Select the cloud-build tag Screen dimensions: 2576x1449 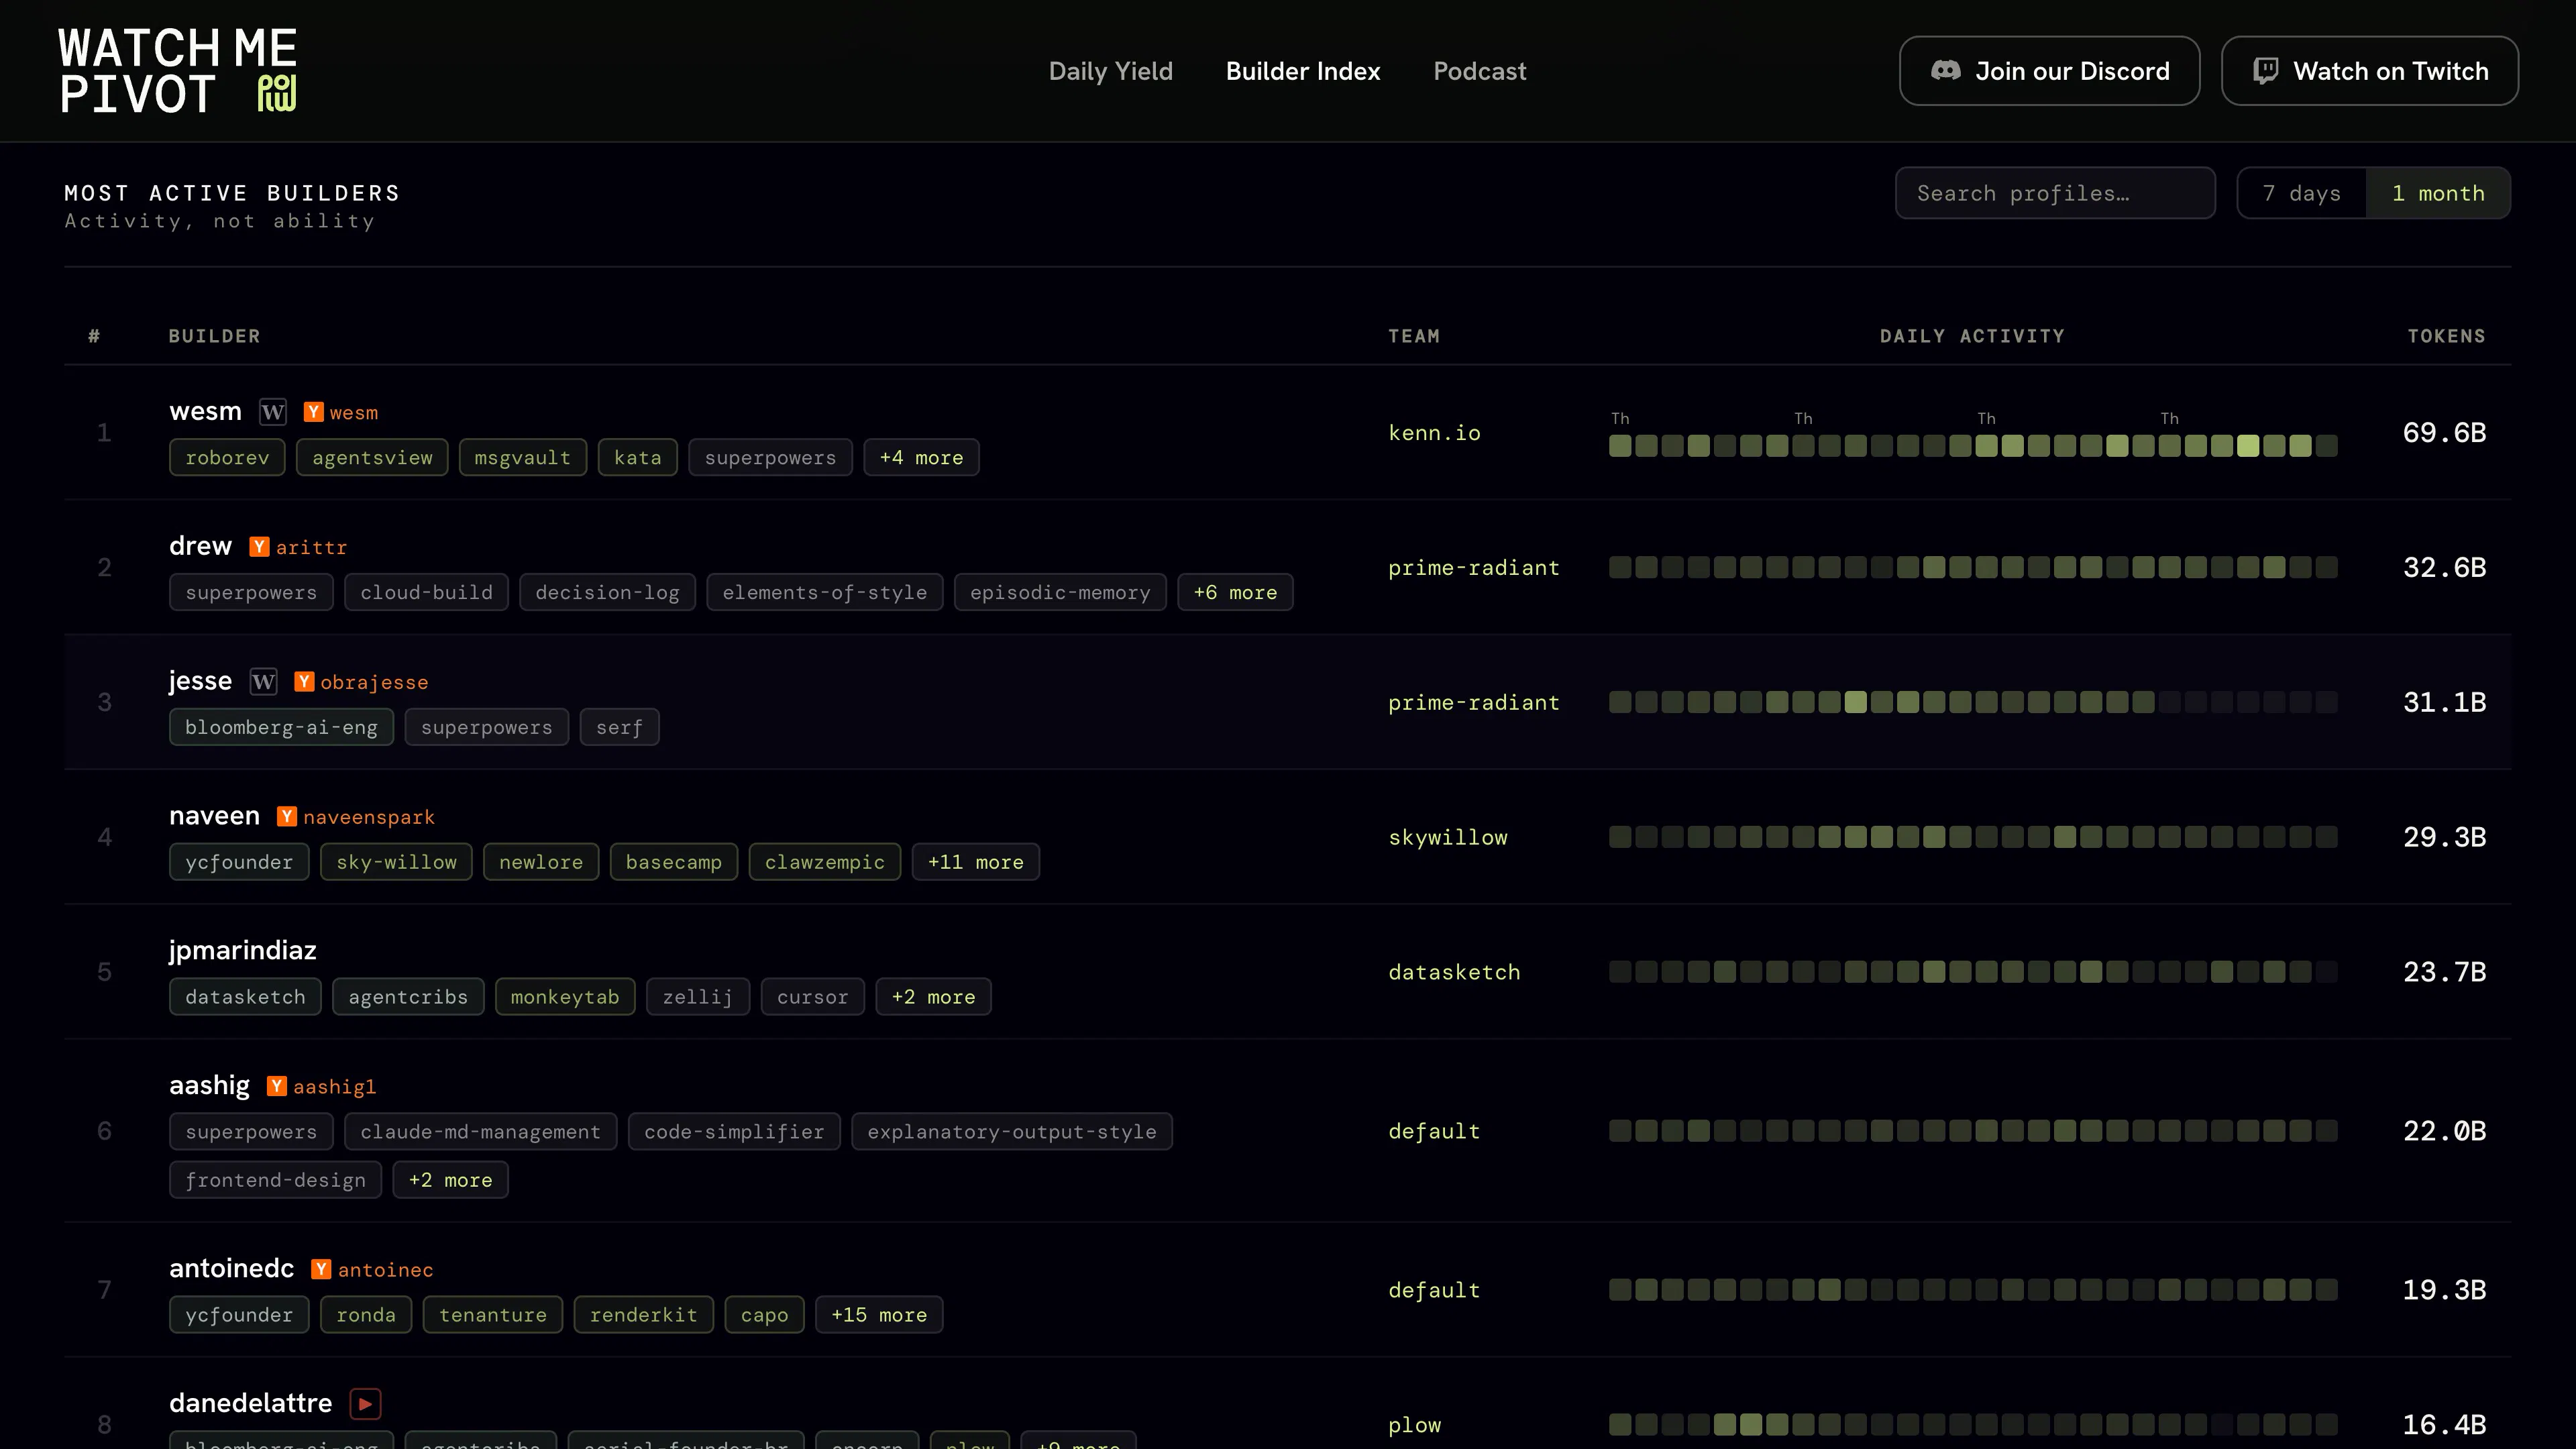click(426, 593)
